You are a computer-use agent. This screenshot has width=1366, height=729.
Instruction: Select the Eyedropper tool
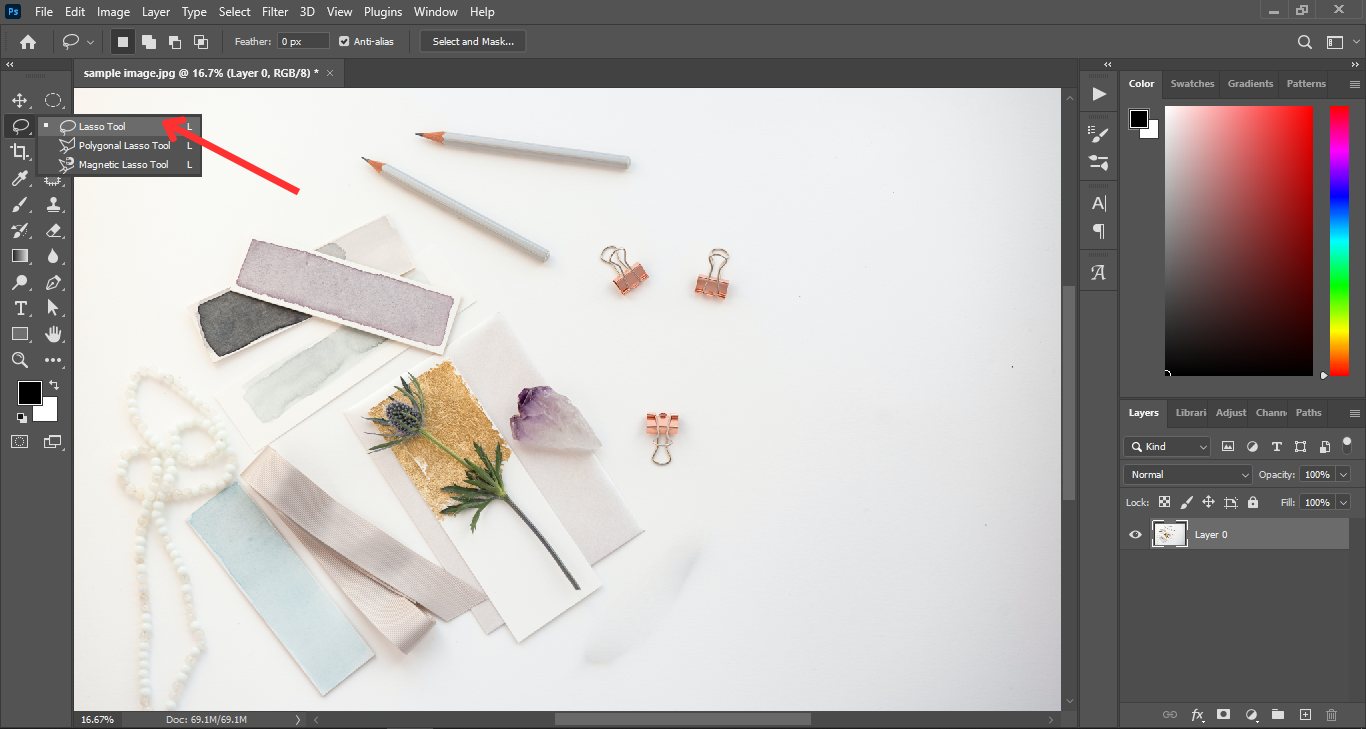(19, 179)
